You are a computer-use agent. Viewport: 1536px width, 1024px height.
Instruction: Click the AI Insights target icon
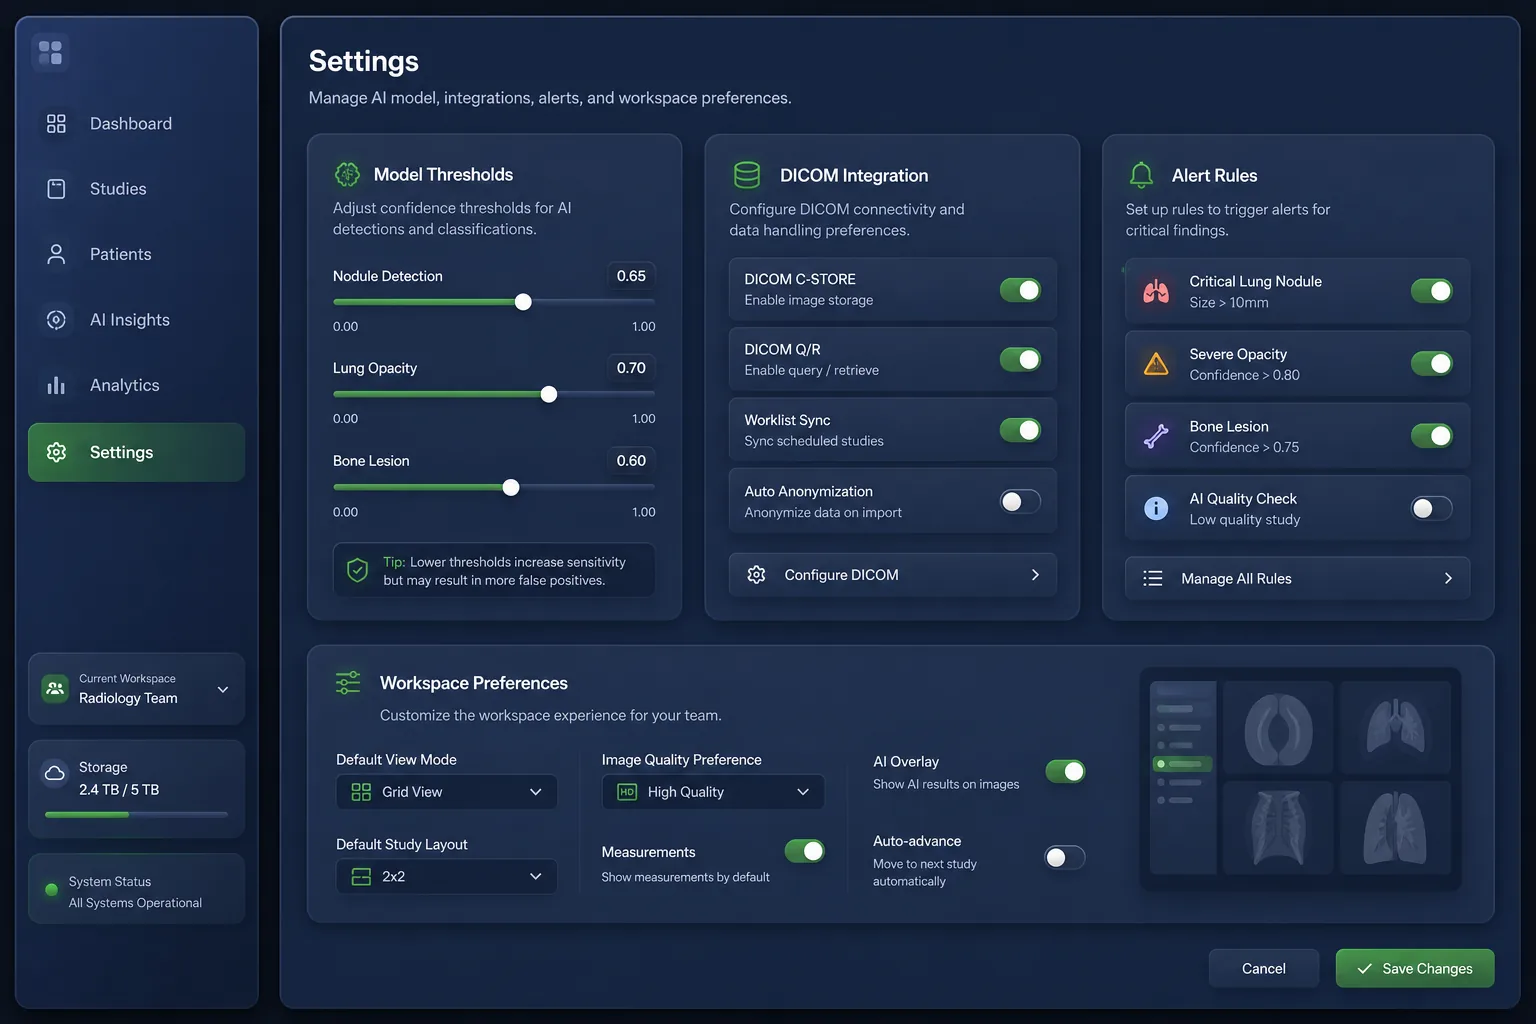coord(56,320)
